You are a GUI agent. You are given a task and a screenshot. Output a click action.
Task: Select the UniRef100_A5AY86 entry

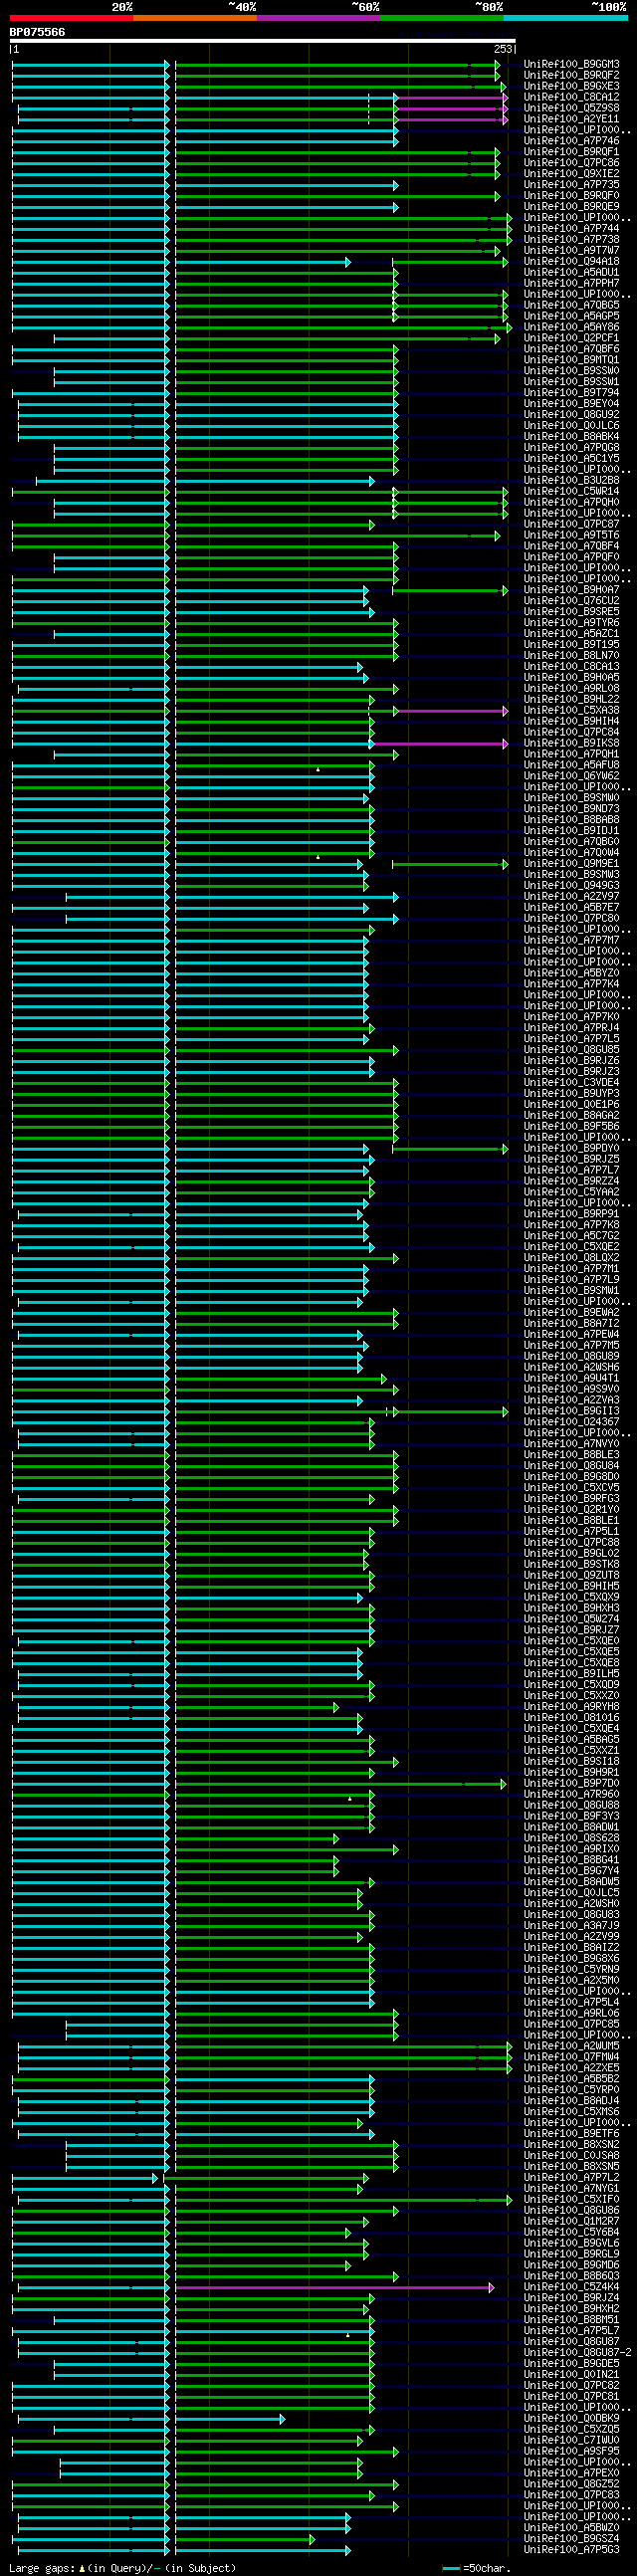click(571, 327)
